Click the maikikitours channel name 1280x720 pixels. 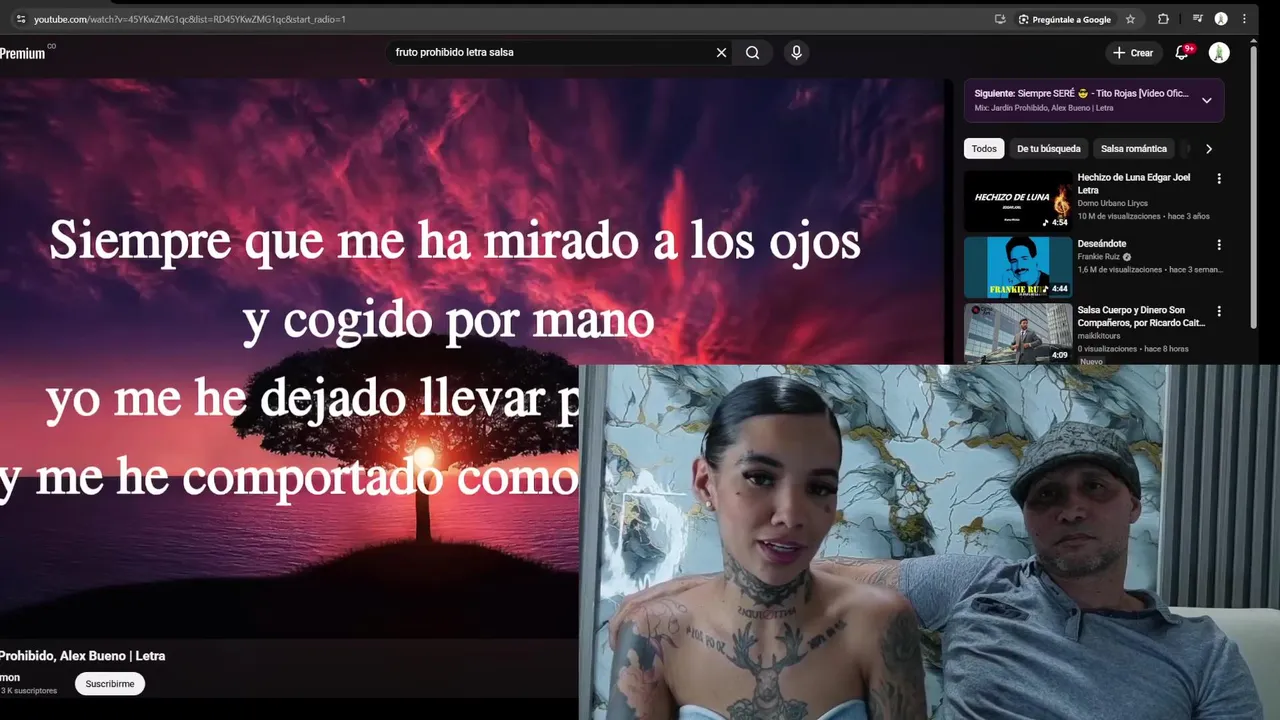[x=1099, y=336]
